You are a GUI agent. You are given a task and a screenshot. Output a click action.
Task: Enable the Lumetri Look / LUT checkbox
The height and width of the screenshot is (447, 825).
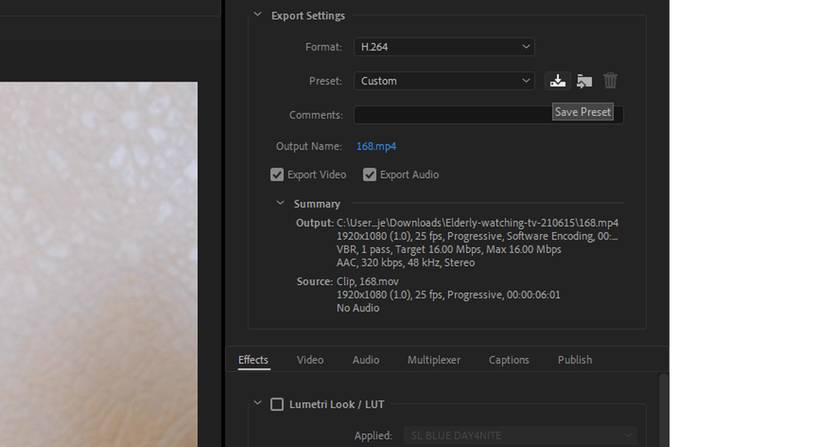tap(277, 404)
